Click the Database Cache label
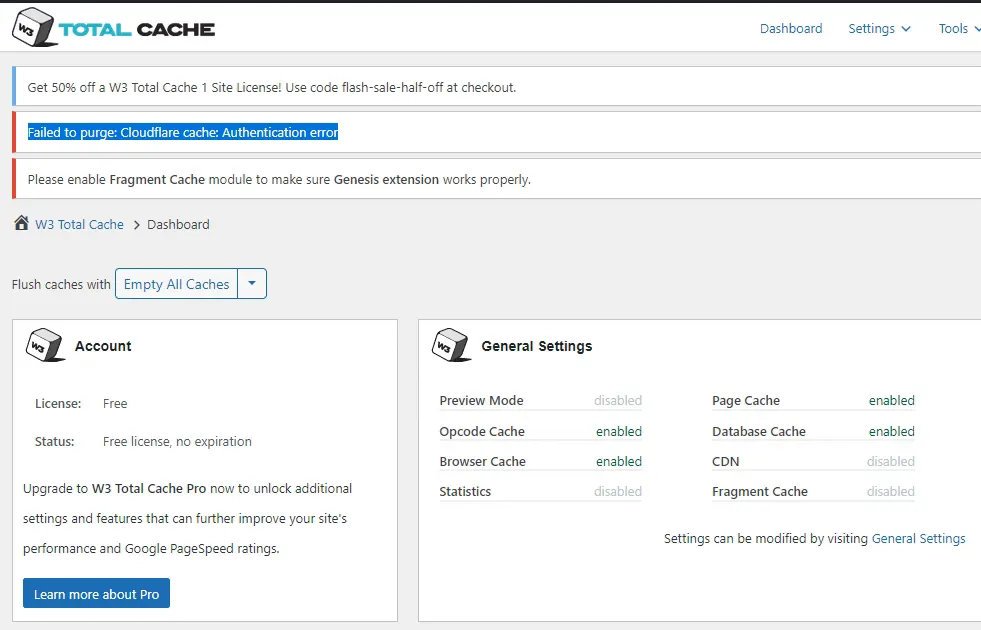The image size is (981, 630). point(759,432)
